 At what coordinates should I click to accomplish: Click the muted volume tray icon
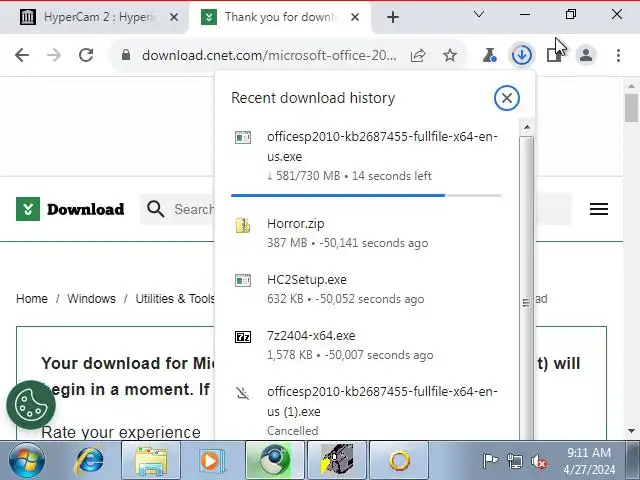click(539, 461)
